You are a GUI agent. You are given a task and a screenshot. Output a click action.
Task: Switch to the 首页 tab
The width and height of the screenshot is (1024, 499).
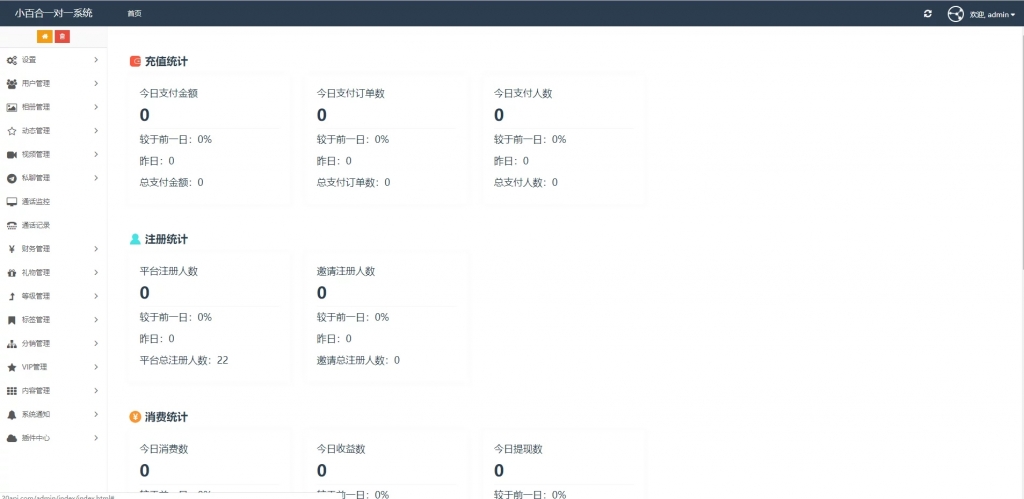coord(134,14)
